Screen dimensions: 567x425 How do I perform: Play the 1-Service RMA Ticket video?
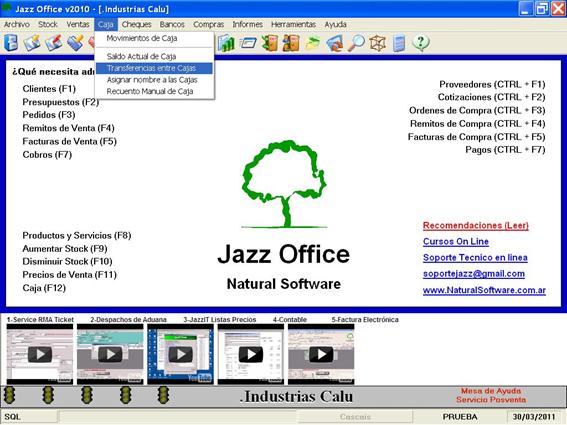tap(40, 354)
